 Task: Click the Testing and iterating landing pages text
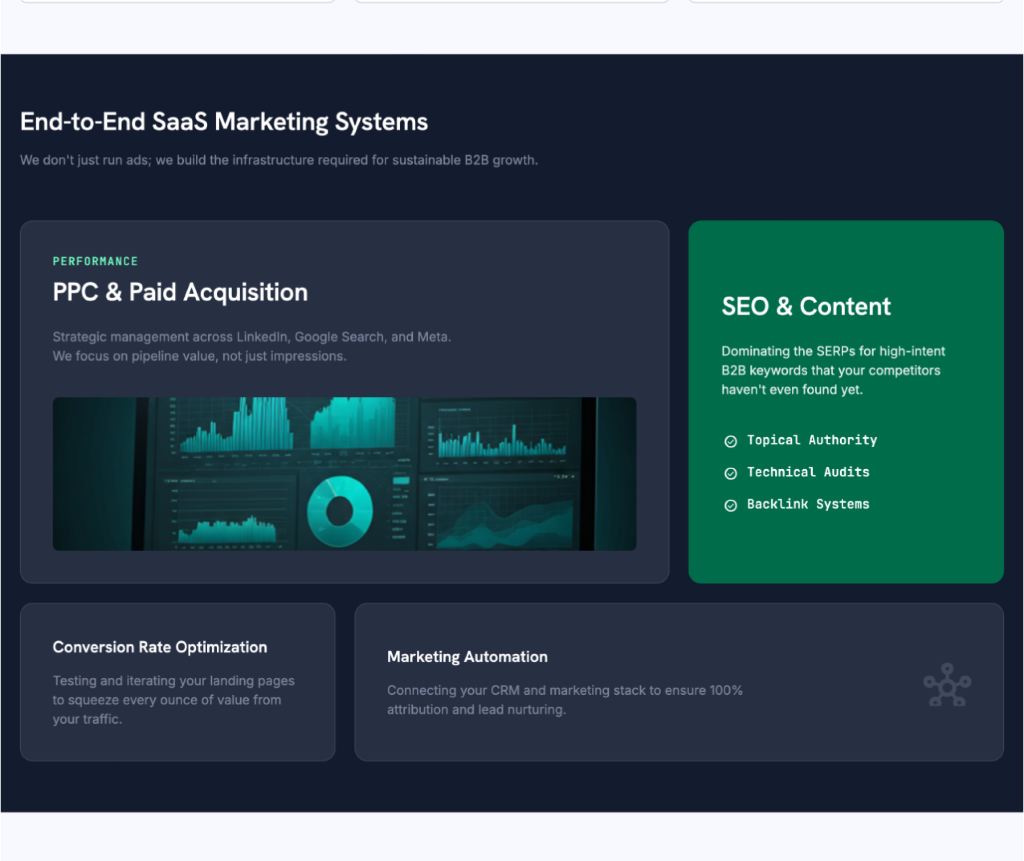coord(174,700)
